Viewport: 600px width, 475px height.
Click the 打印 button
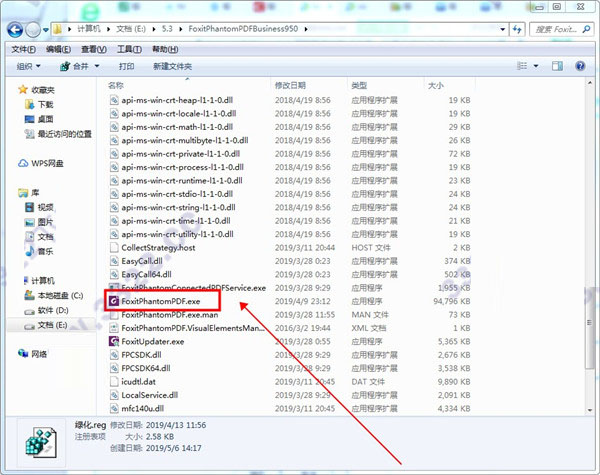click(x=126, y=66)
